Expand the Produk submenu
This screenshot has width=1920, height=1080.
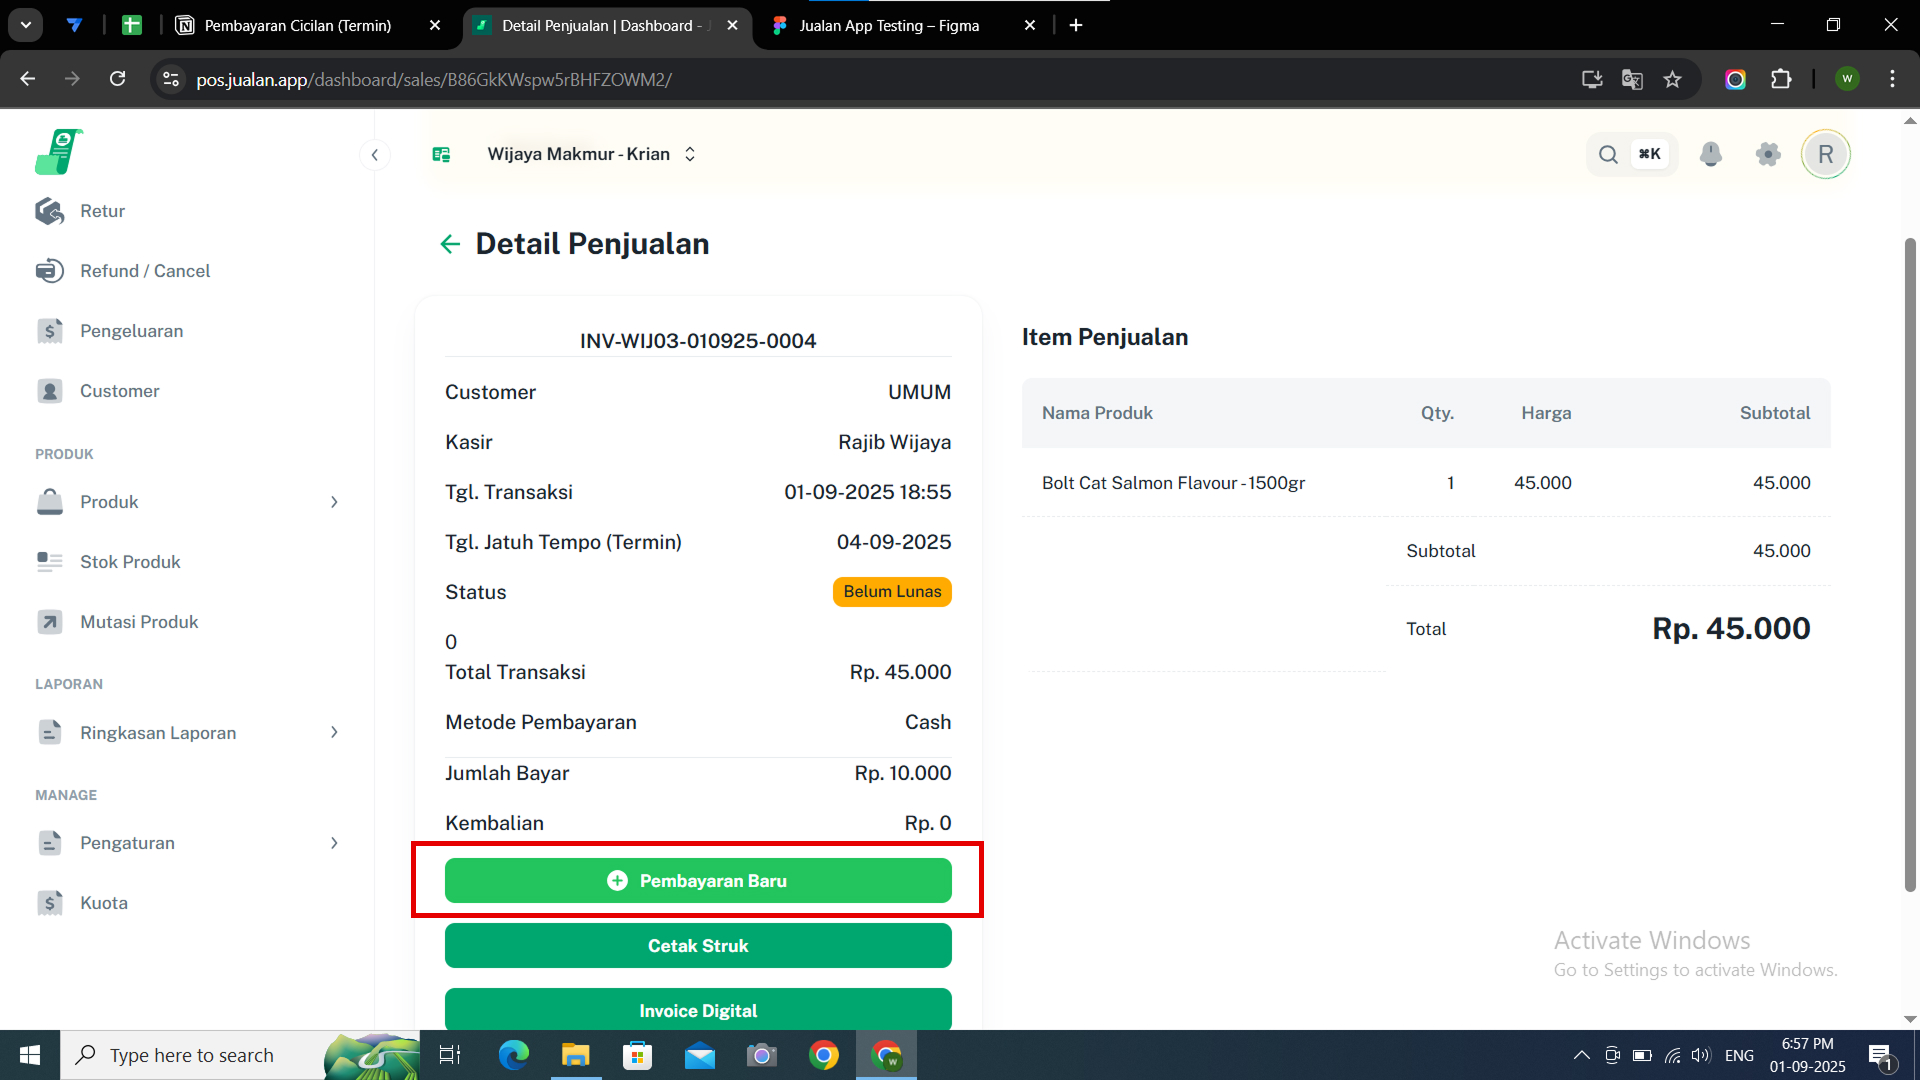click(x=334, y=502)
